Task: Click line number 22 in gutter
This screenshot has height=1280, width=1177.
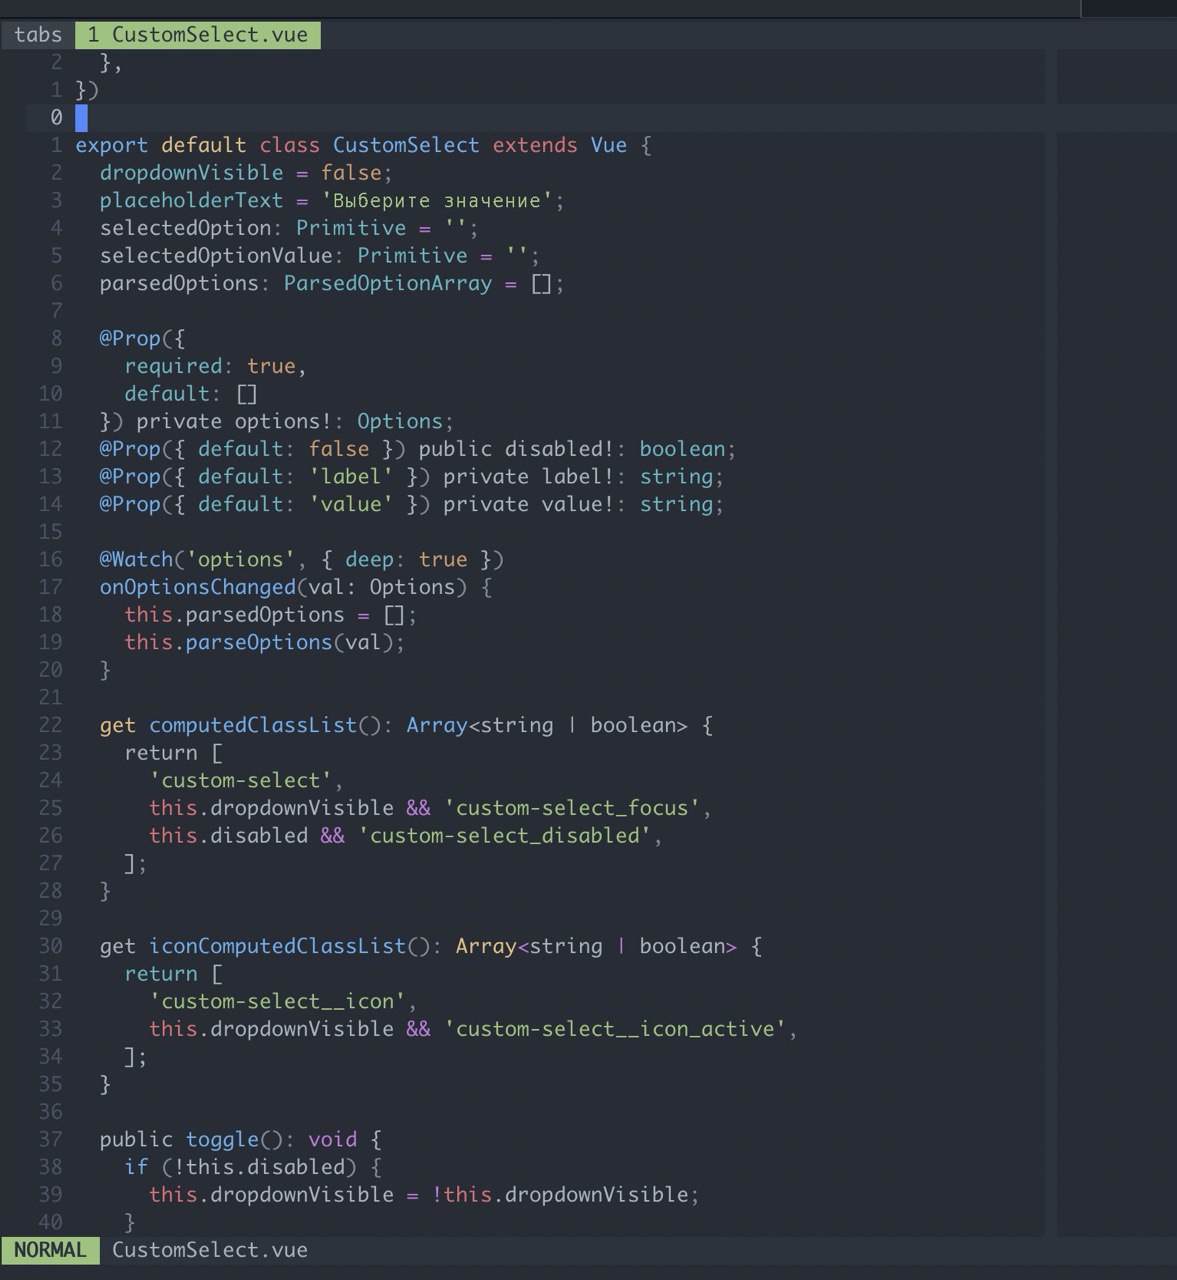Action: click(50, 726)
